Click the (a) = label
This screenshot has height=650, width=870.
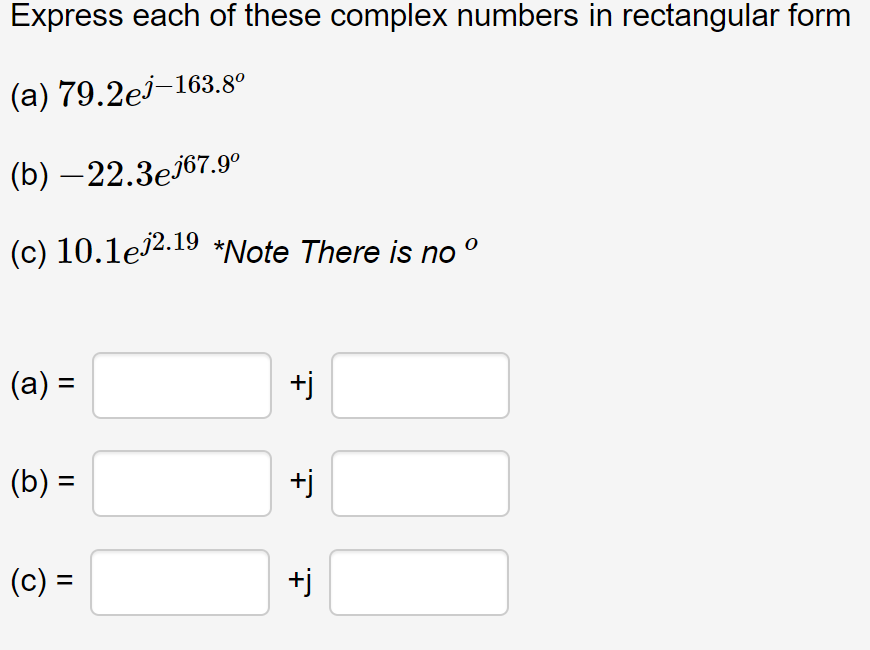click(43, 386)
